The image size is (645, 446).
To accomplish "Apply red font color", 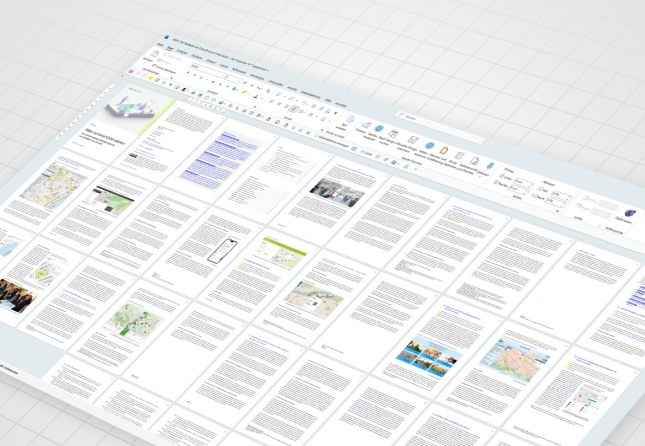I will [255, 97].
